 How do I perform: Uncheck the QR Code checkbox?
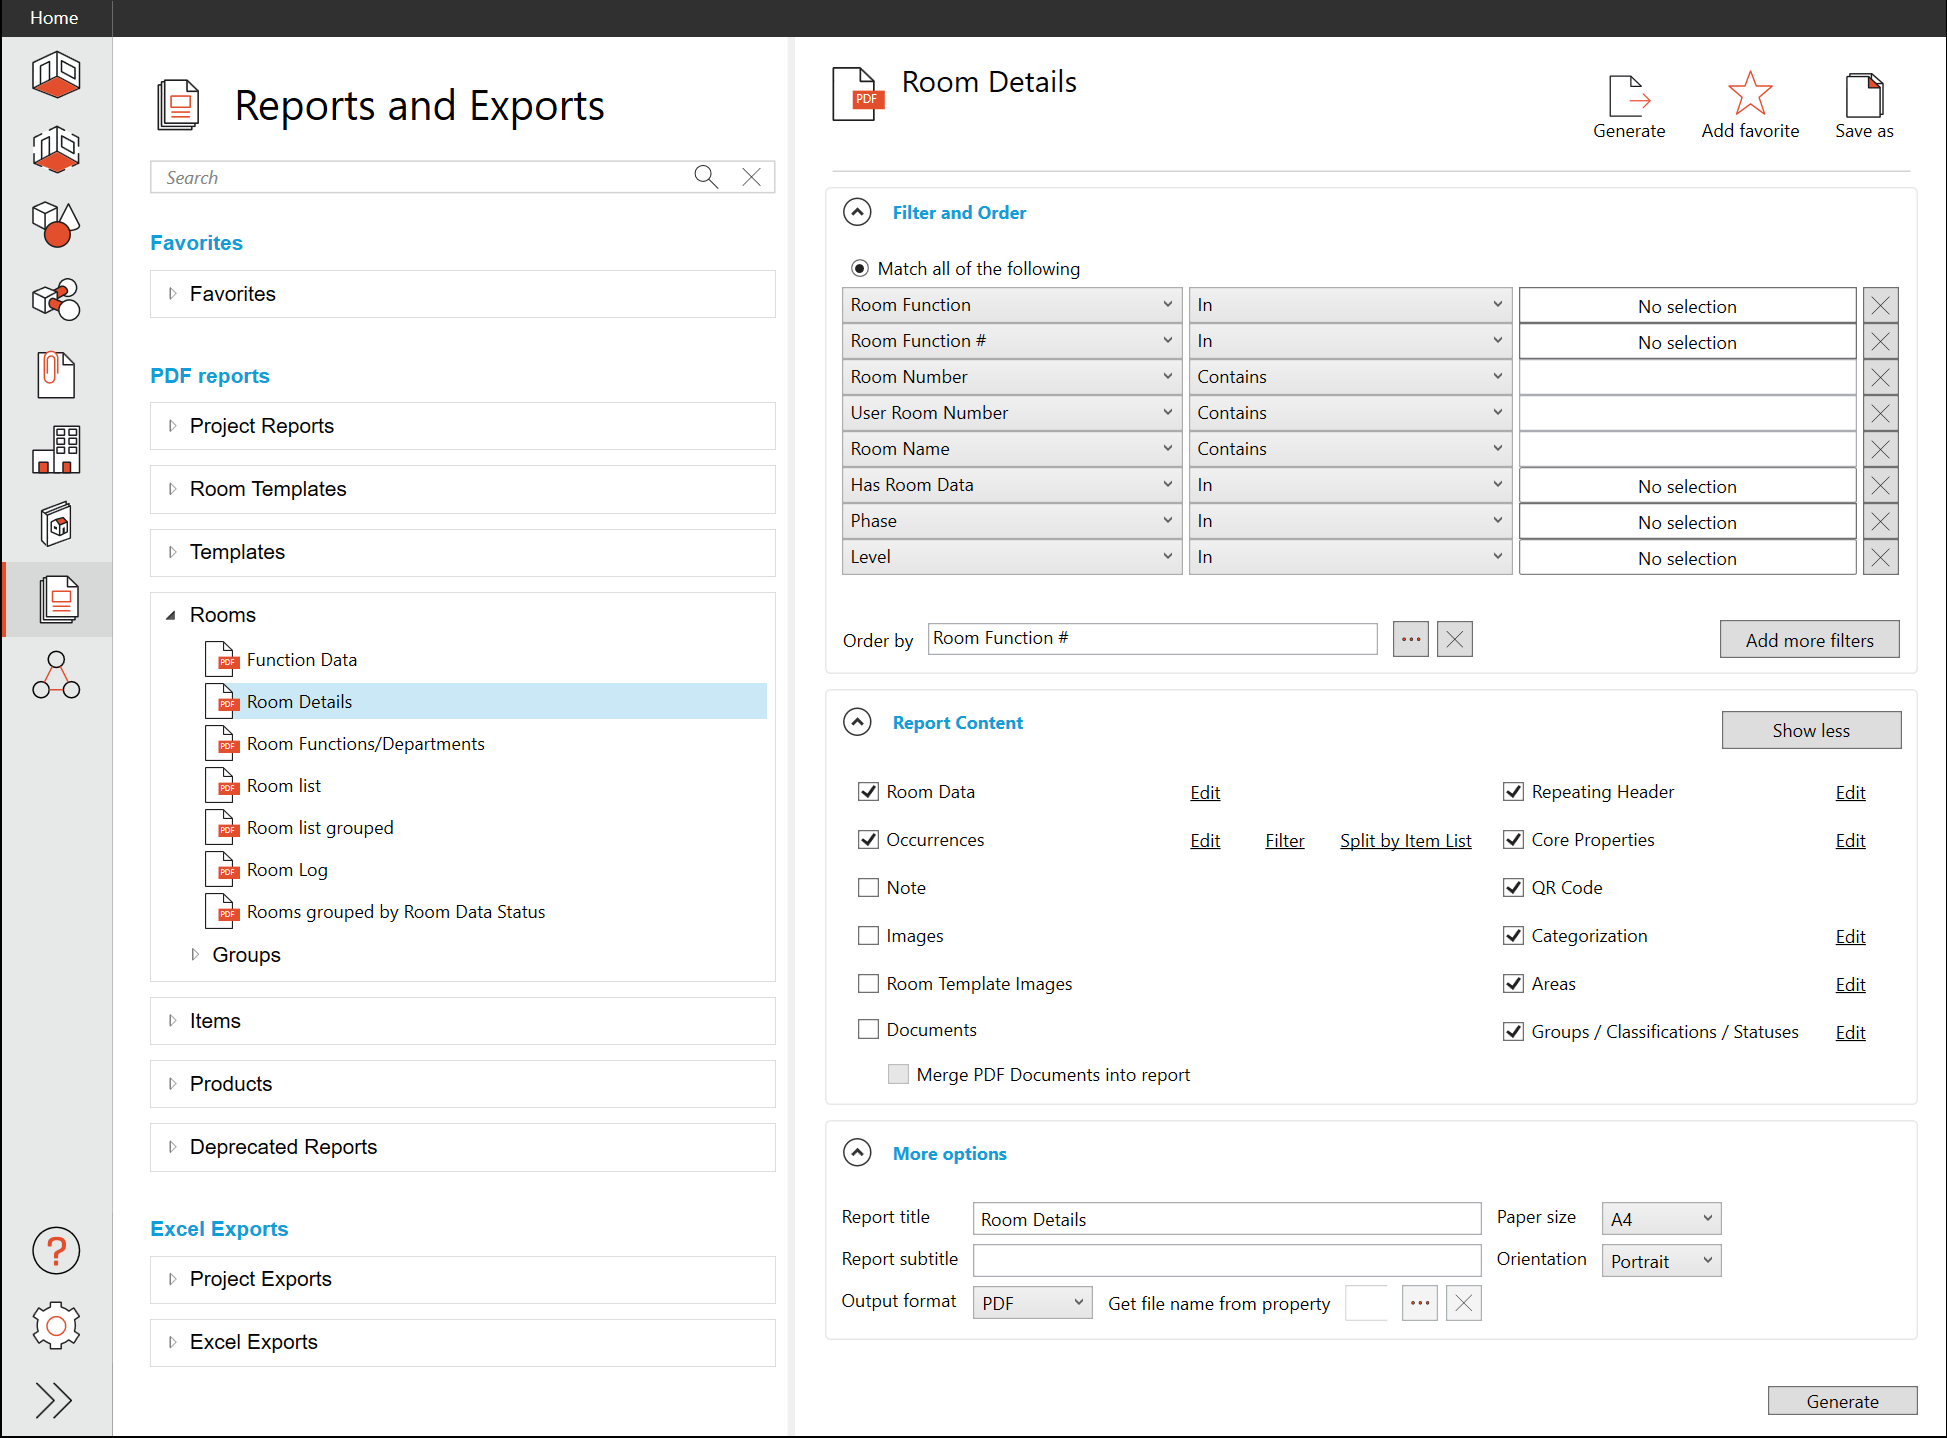pyautogui.click(x=1513, y=888)
